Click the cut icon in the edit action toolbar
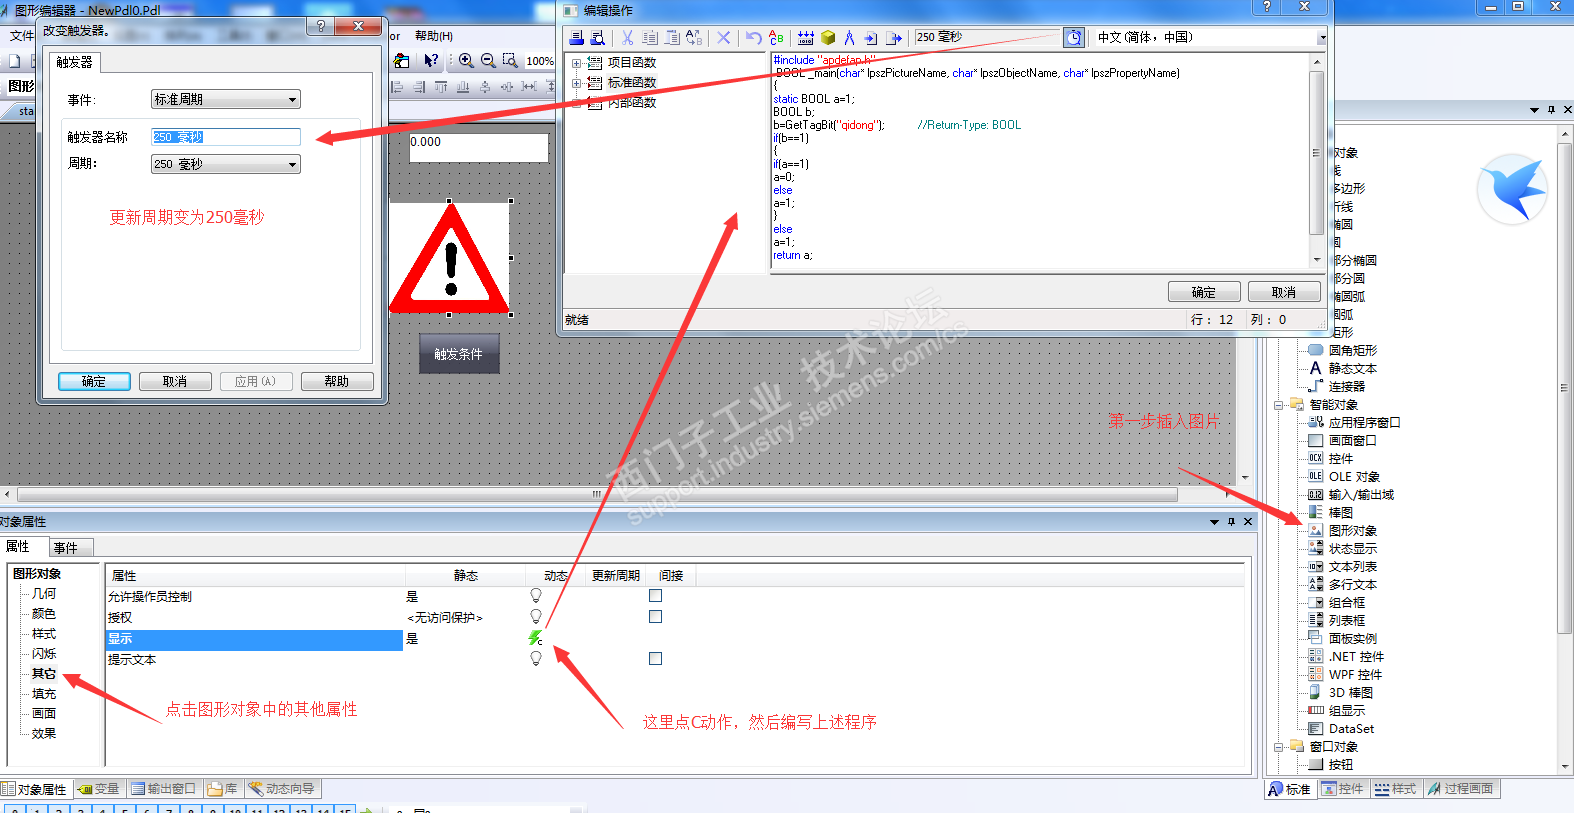Screen dimensions: 1574x813 tap(627, 38)
